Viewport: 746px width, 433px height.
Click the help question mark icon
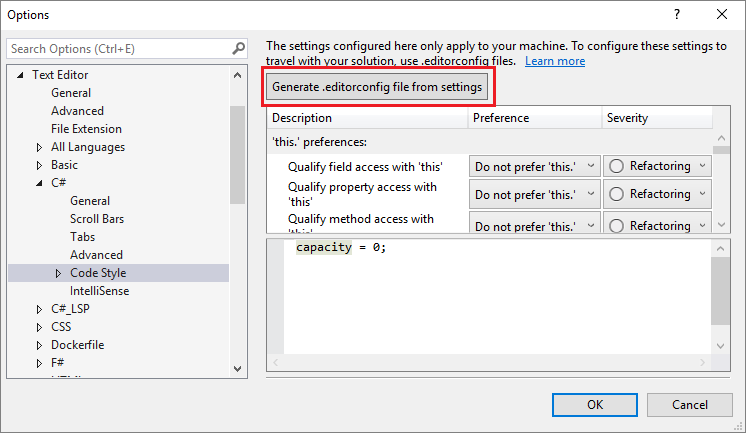pos(677,14)
